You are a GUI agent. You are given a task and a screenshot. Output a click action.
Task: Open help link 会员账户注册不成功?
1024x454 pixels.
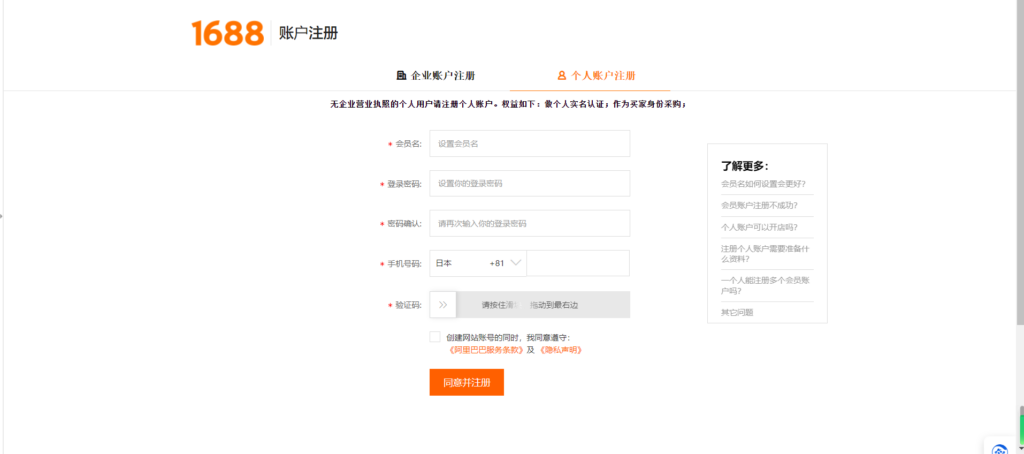(759, 205)
